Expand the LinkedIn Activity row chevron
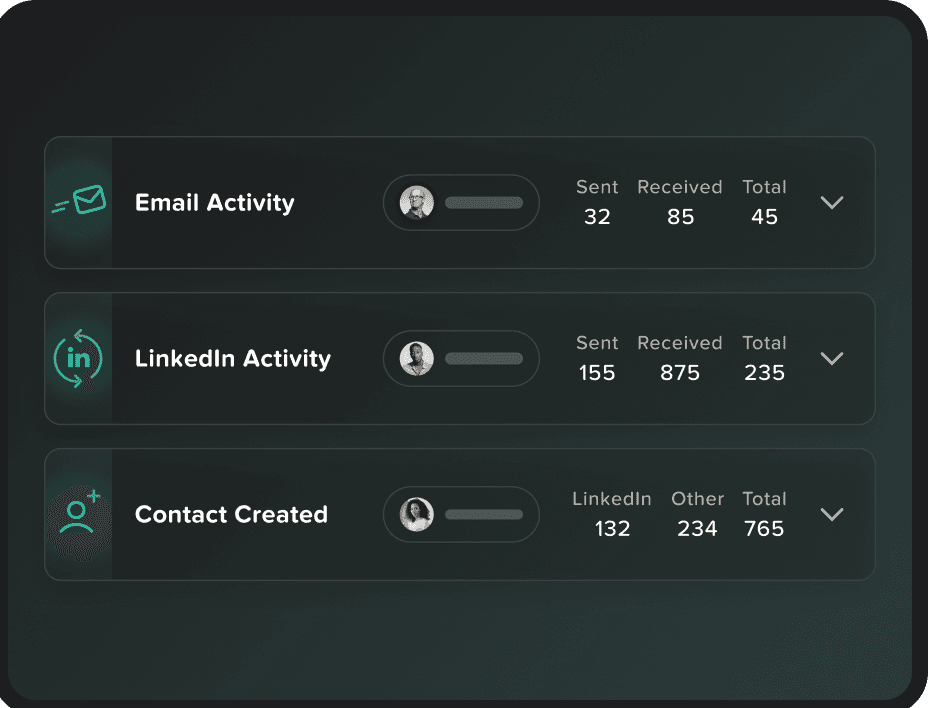This screenshot has width=928, height=708. (x=832, y=358)
